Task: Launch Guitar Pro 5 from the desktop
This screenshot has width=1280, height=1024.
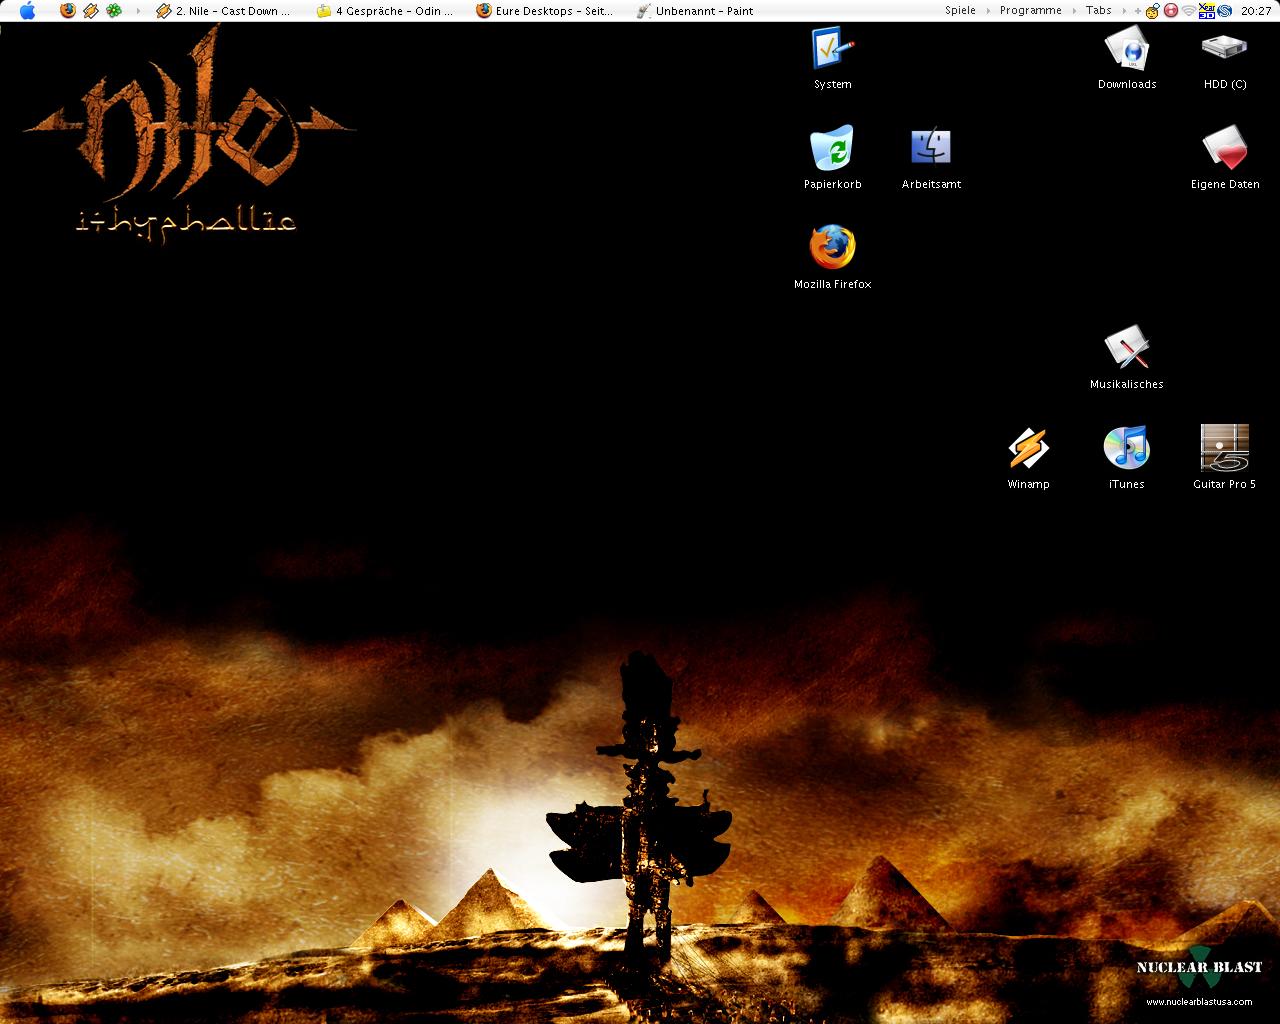Action: [x=1225, y=447]
